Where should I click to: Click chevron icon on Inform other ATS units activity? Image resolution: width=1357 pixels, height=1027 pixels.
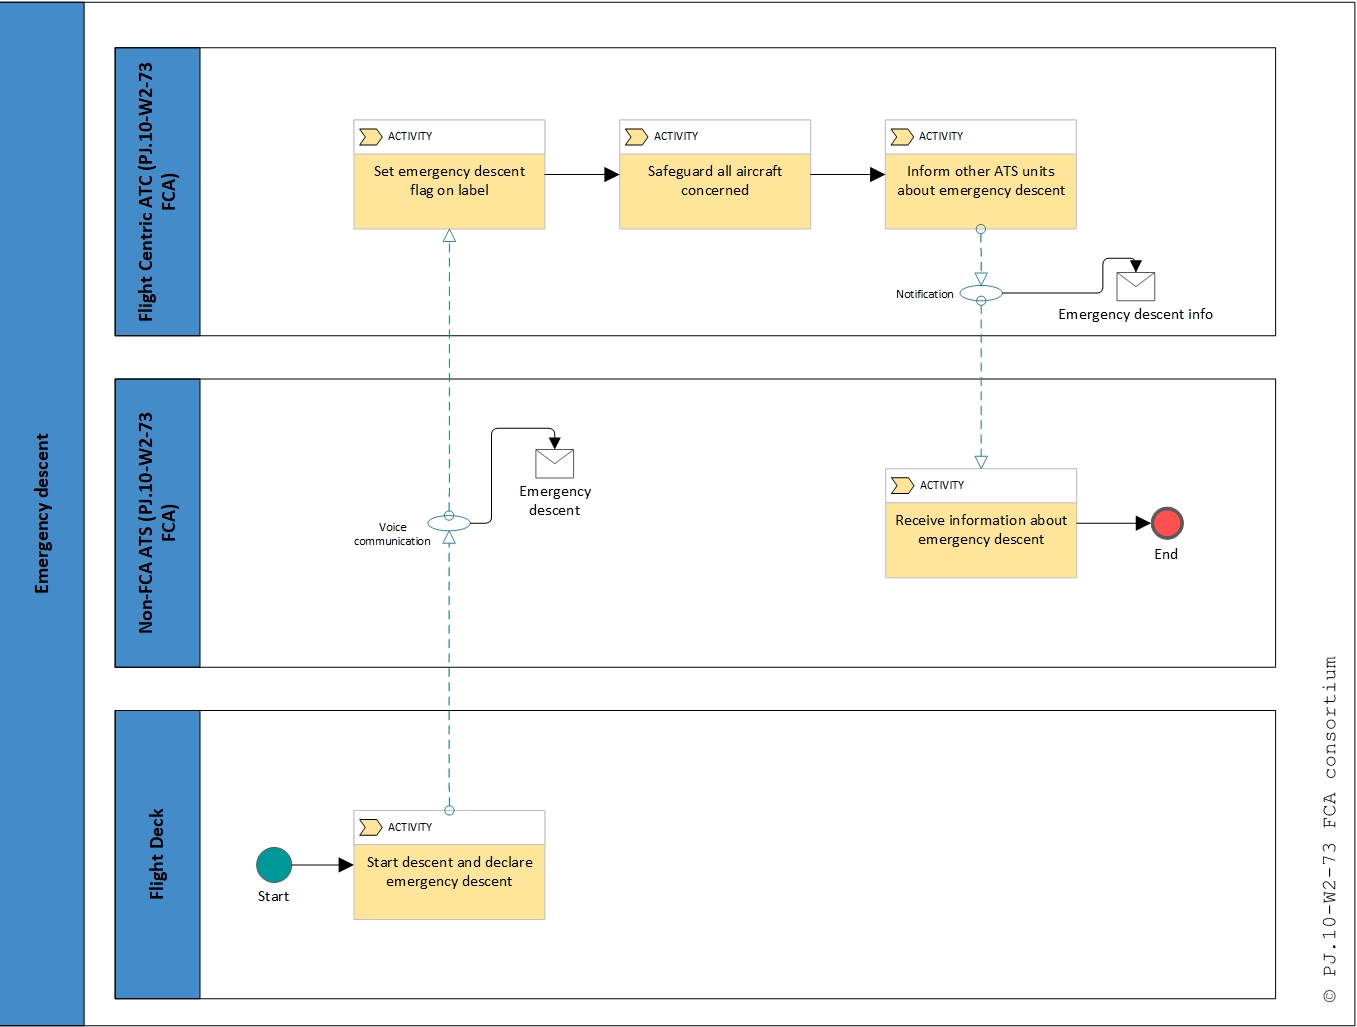pos(901,137)
